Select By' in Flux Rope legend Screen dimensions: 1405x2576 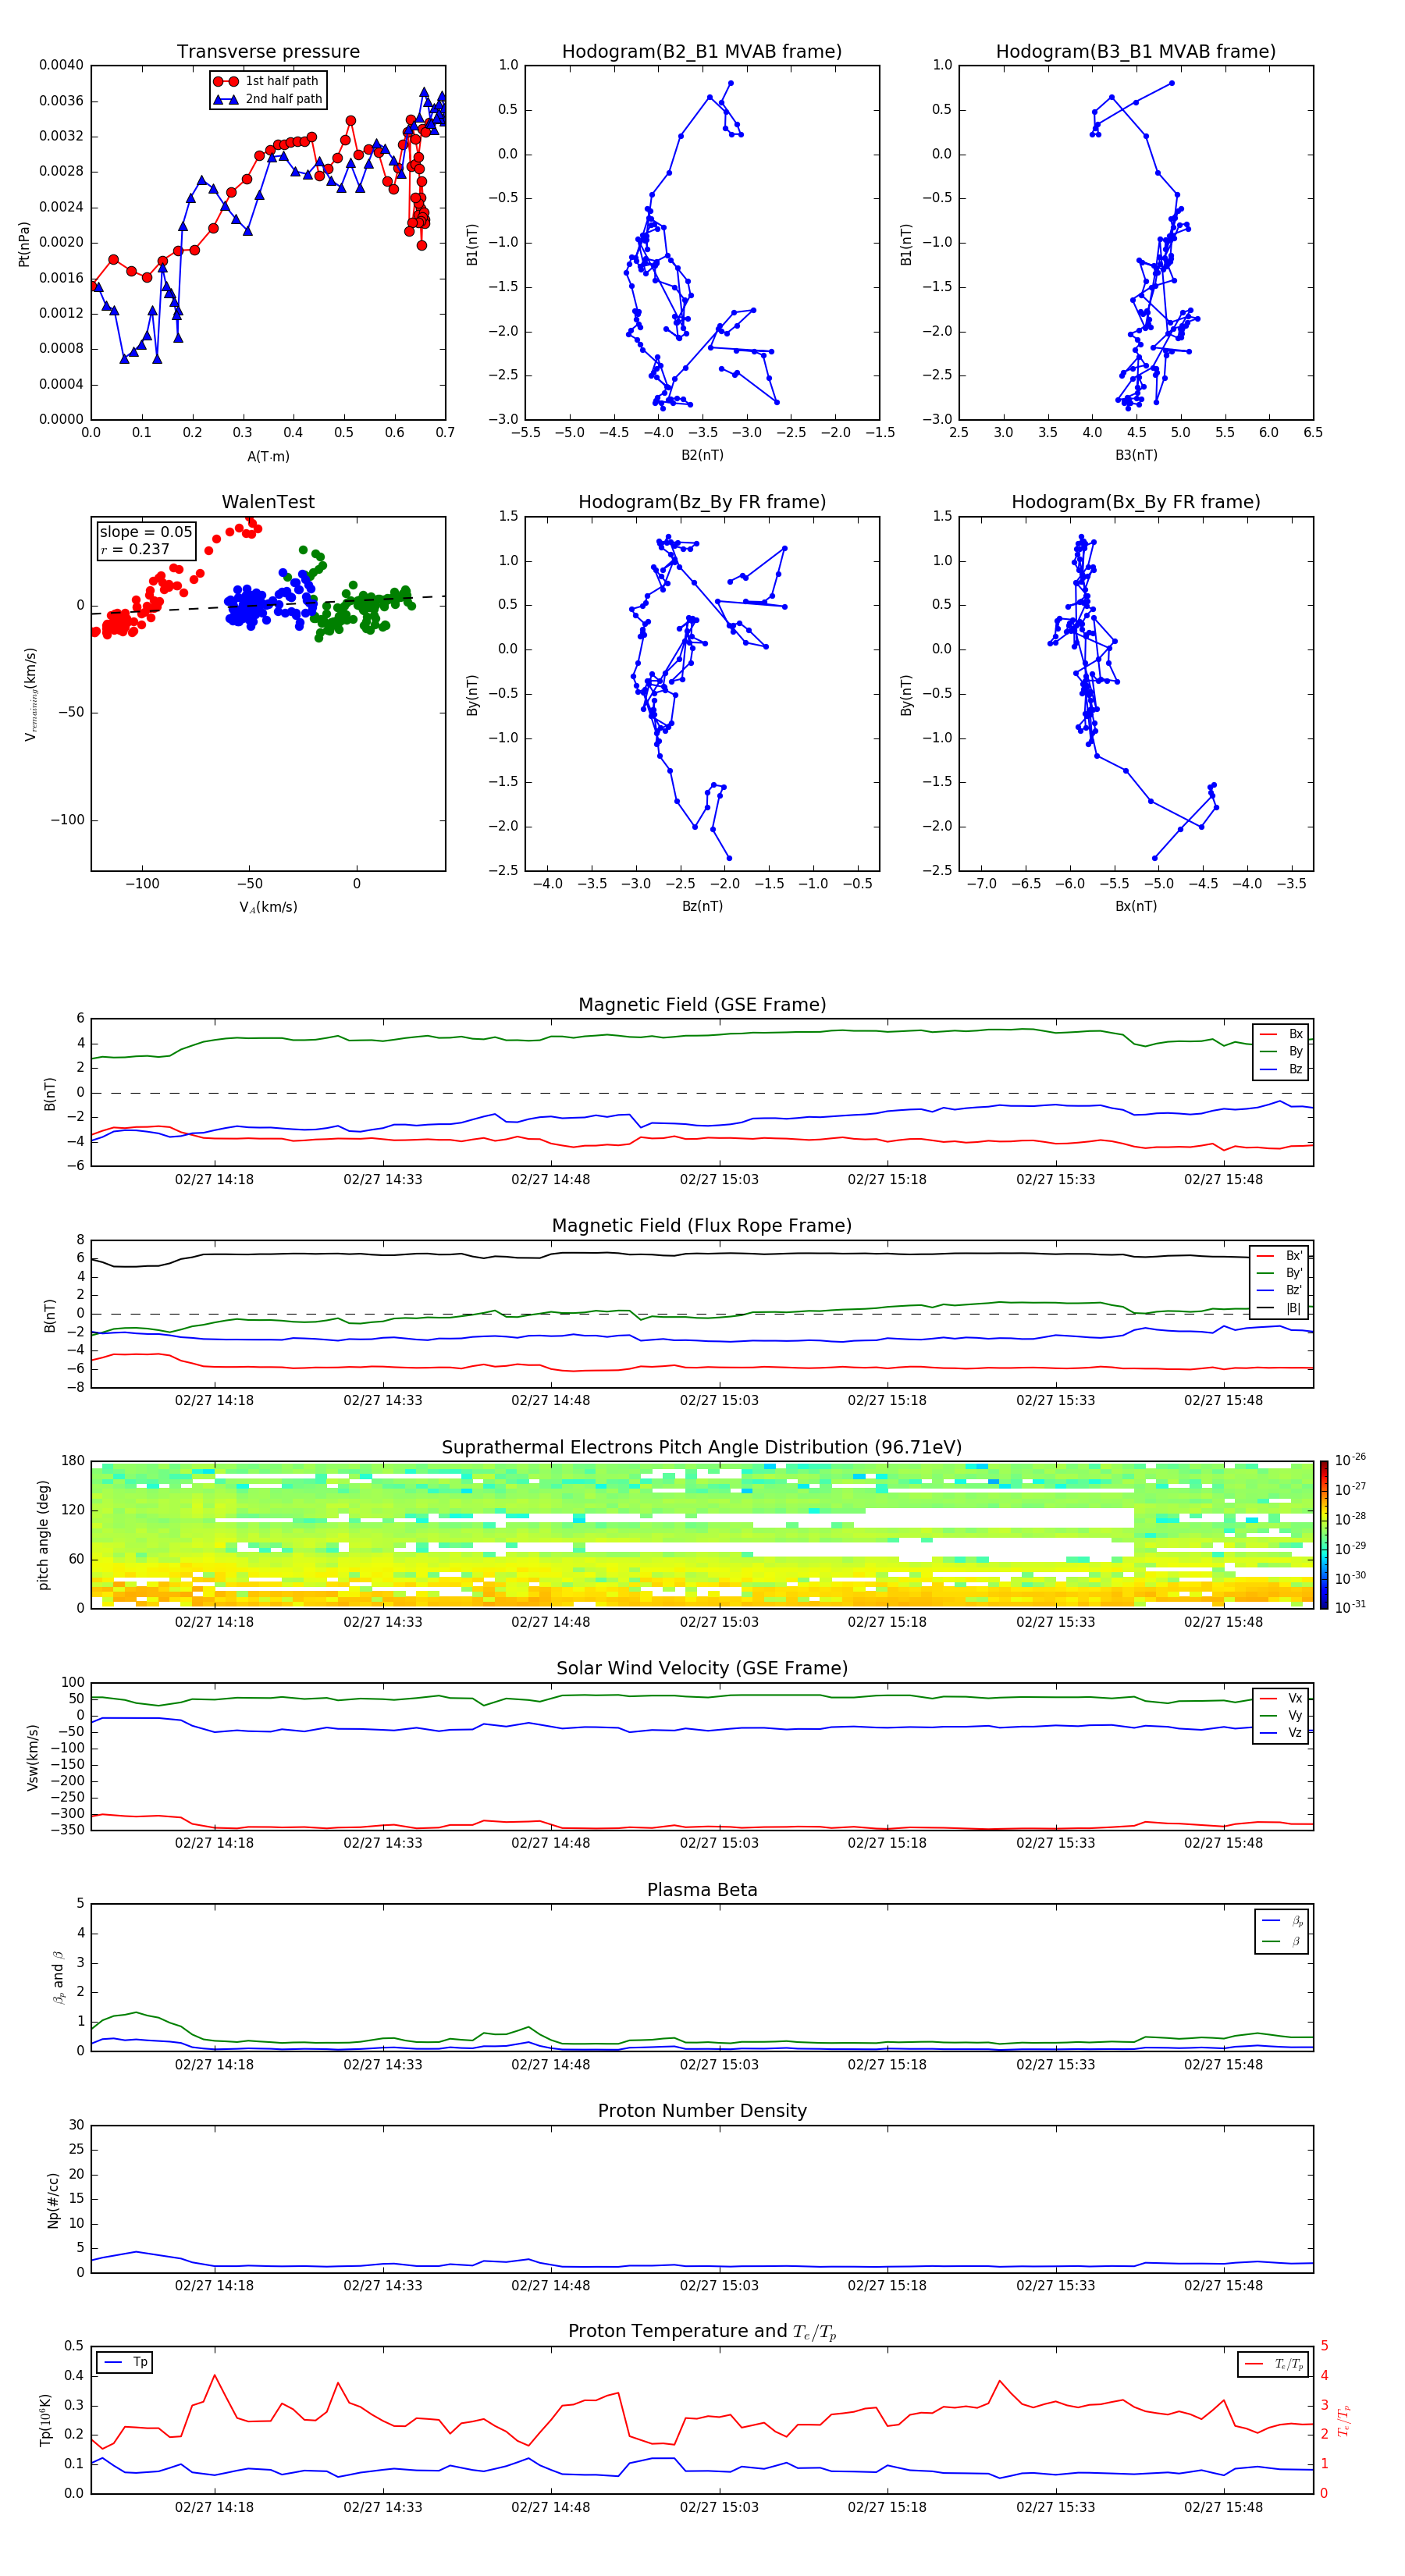click(1280, 1273)
